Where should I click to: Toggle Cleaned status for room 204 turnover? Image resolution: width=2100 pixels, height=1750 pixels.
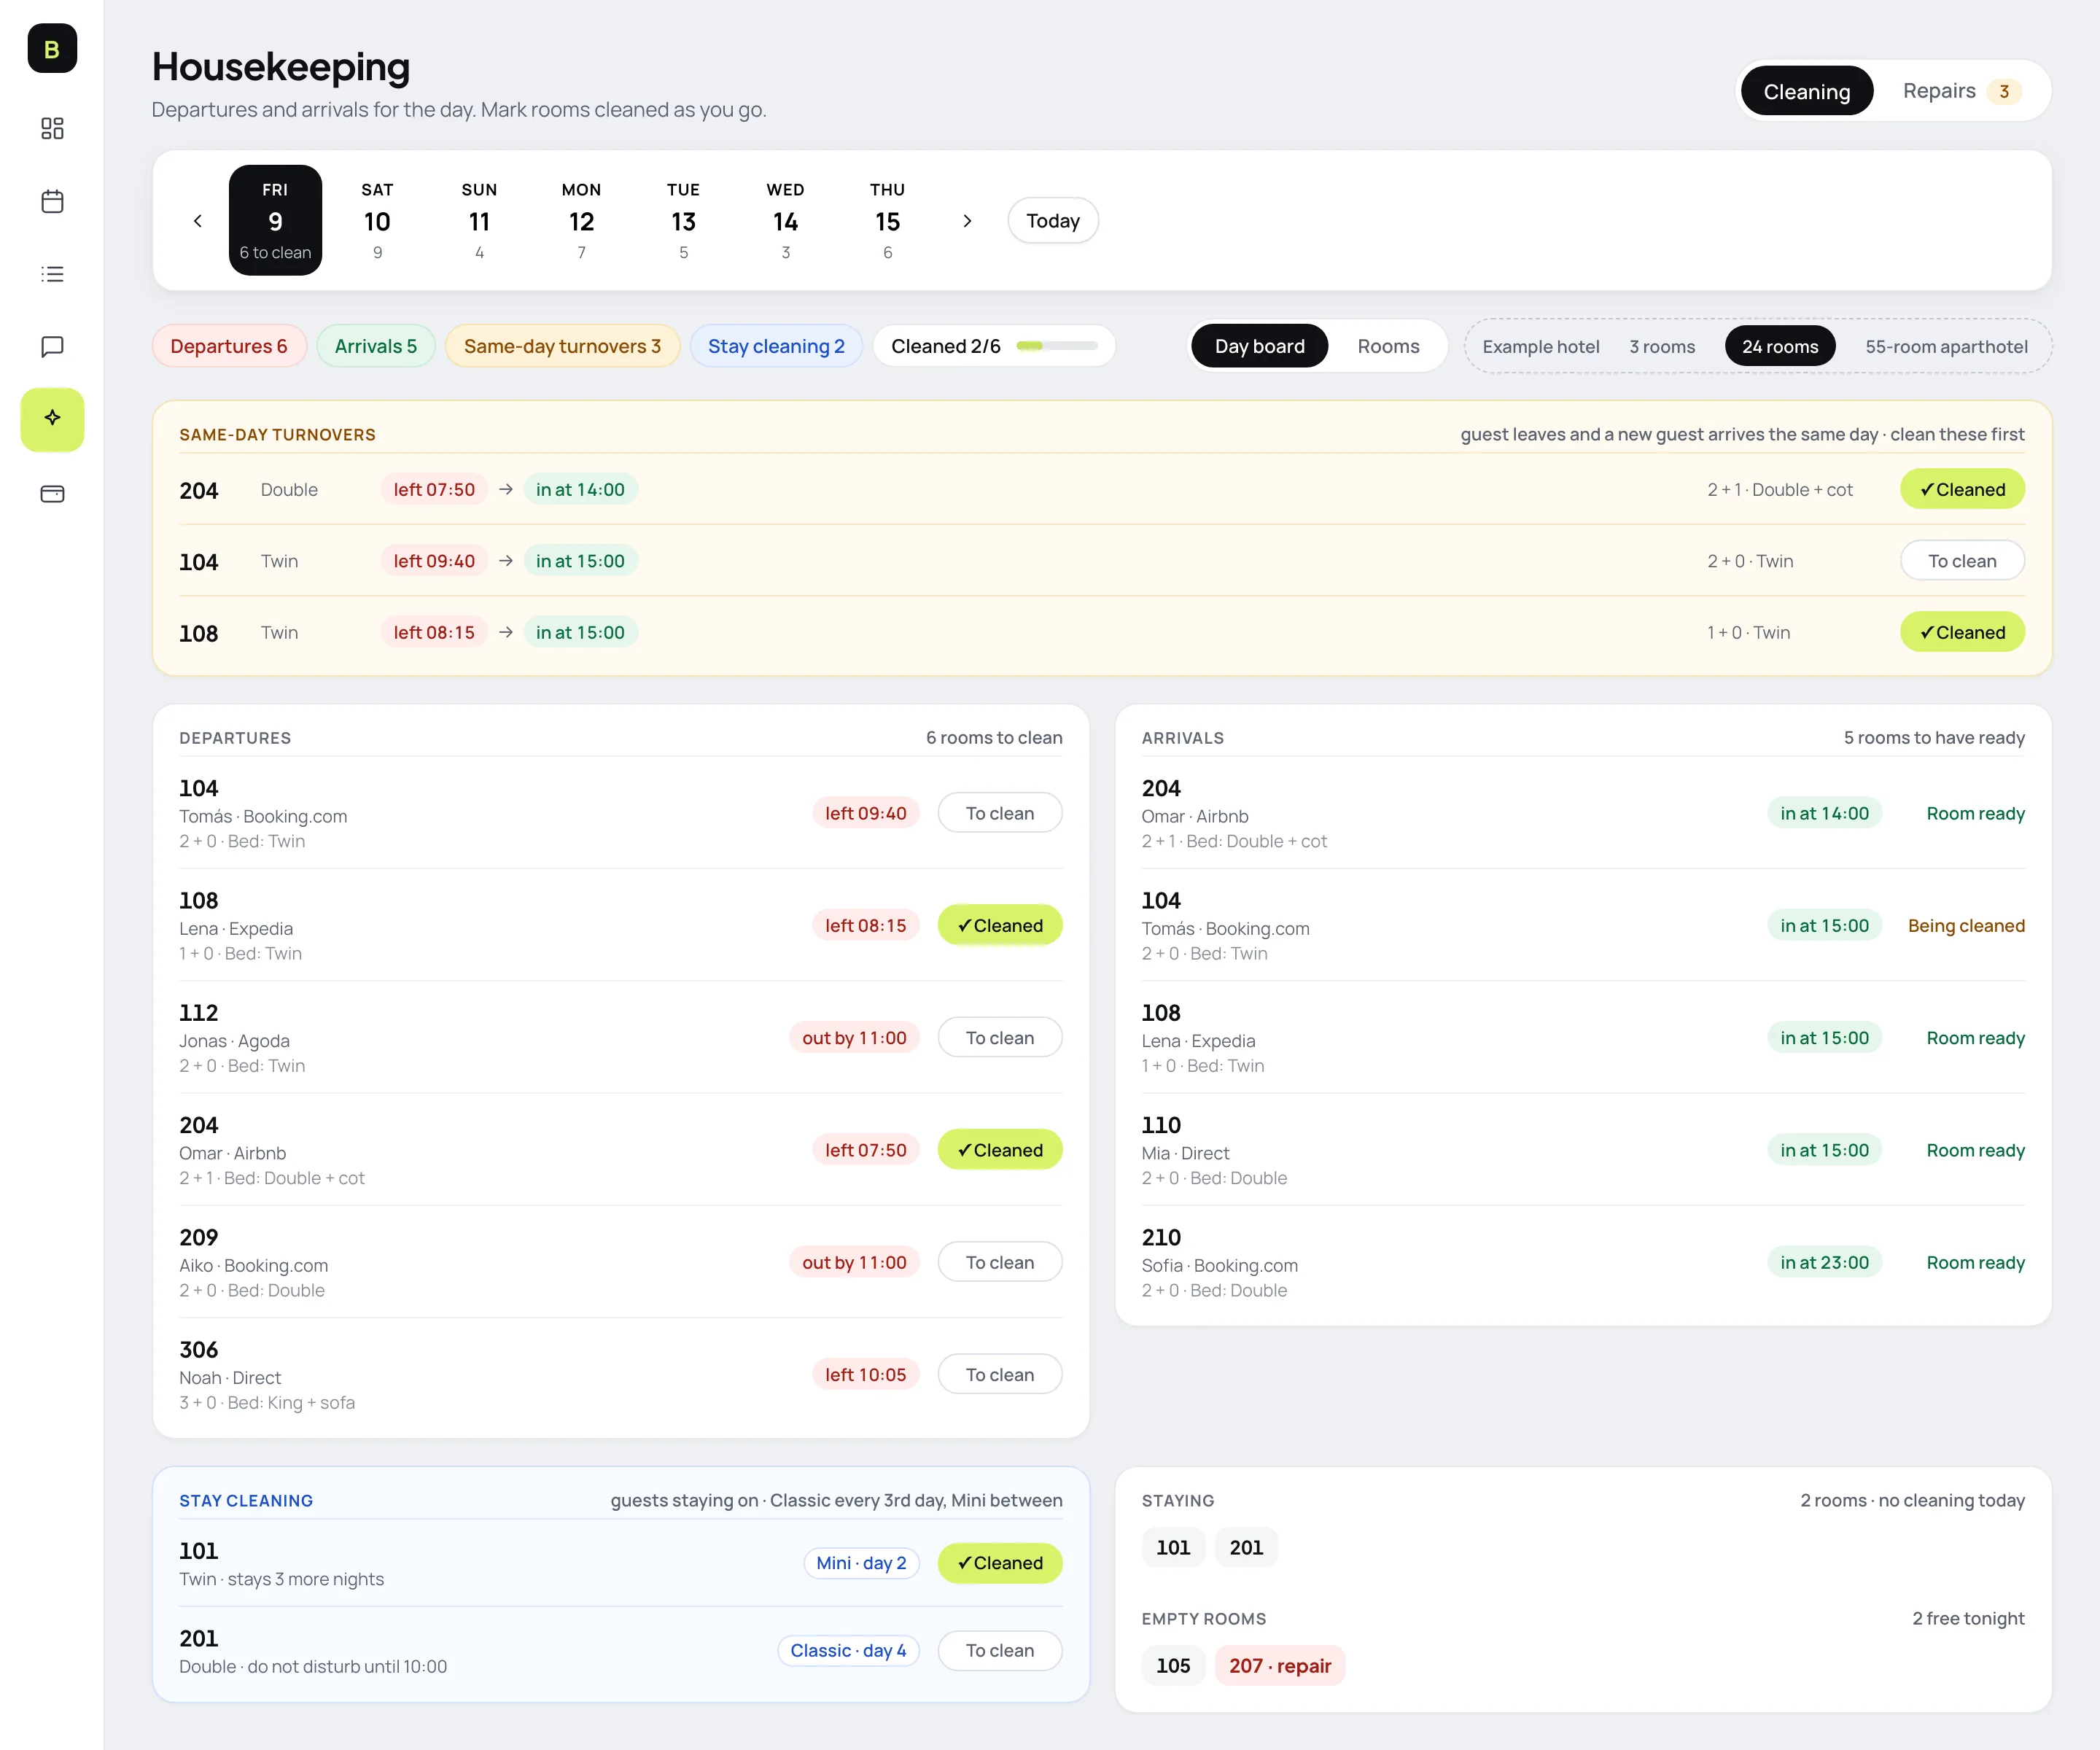(x=1962, y=489)
